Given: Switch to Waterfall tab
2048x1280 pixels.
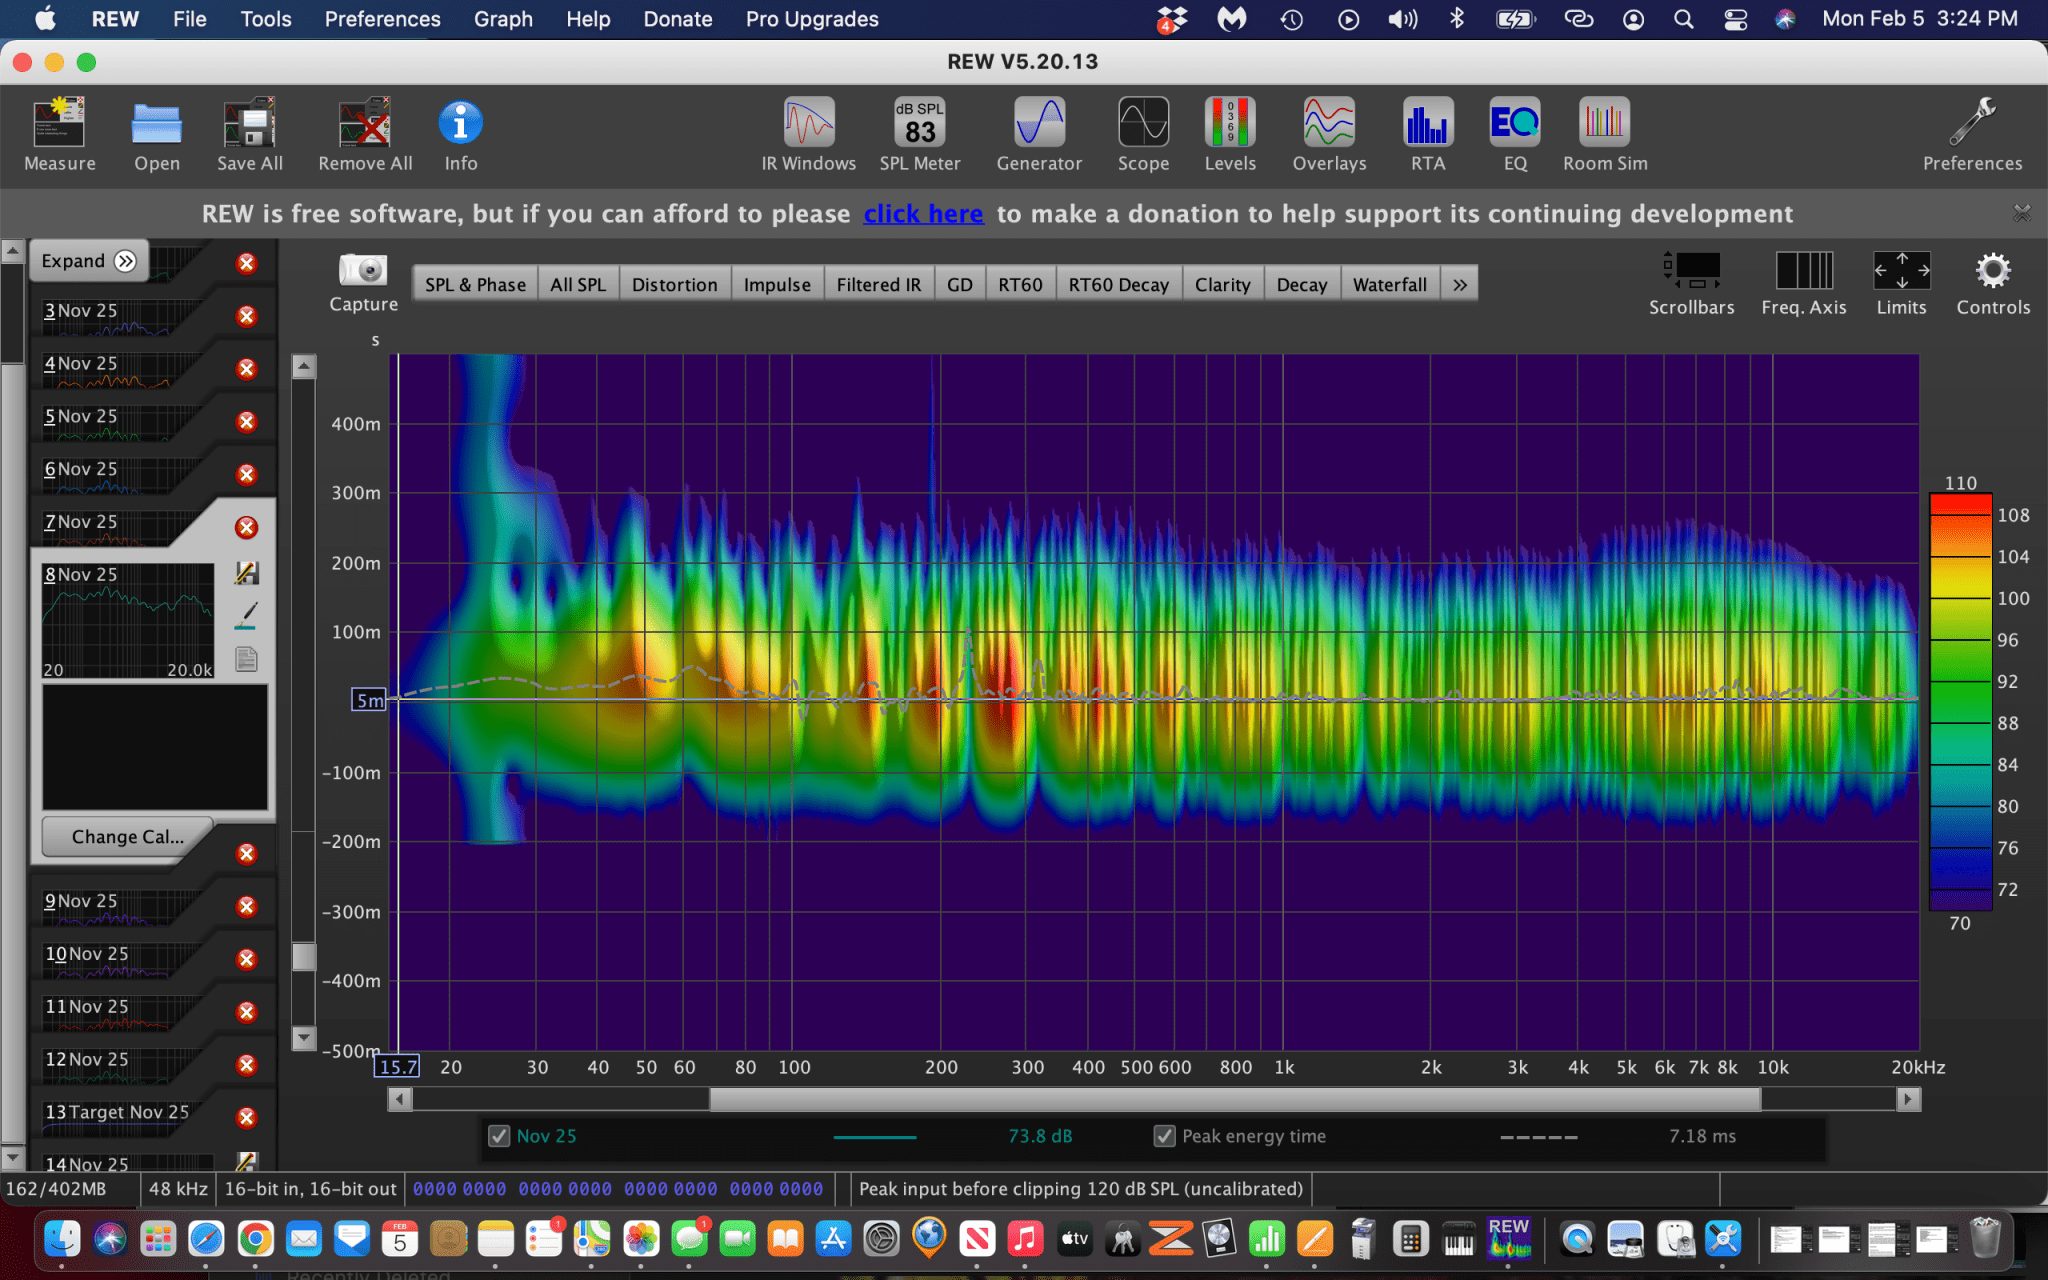Looking at the screenshot, I should click(1390, 285).
